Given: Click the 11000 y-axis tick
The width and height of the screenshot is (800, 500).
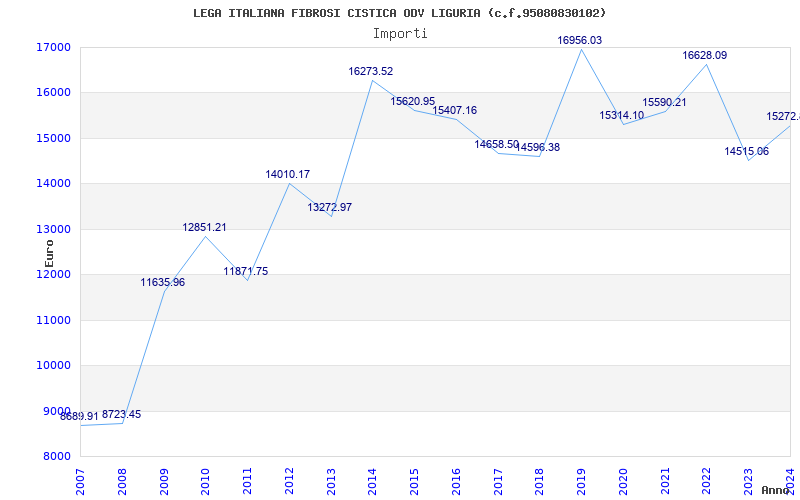Looking at the screenshot, I should pyautogui.click(x=53, y=320).
